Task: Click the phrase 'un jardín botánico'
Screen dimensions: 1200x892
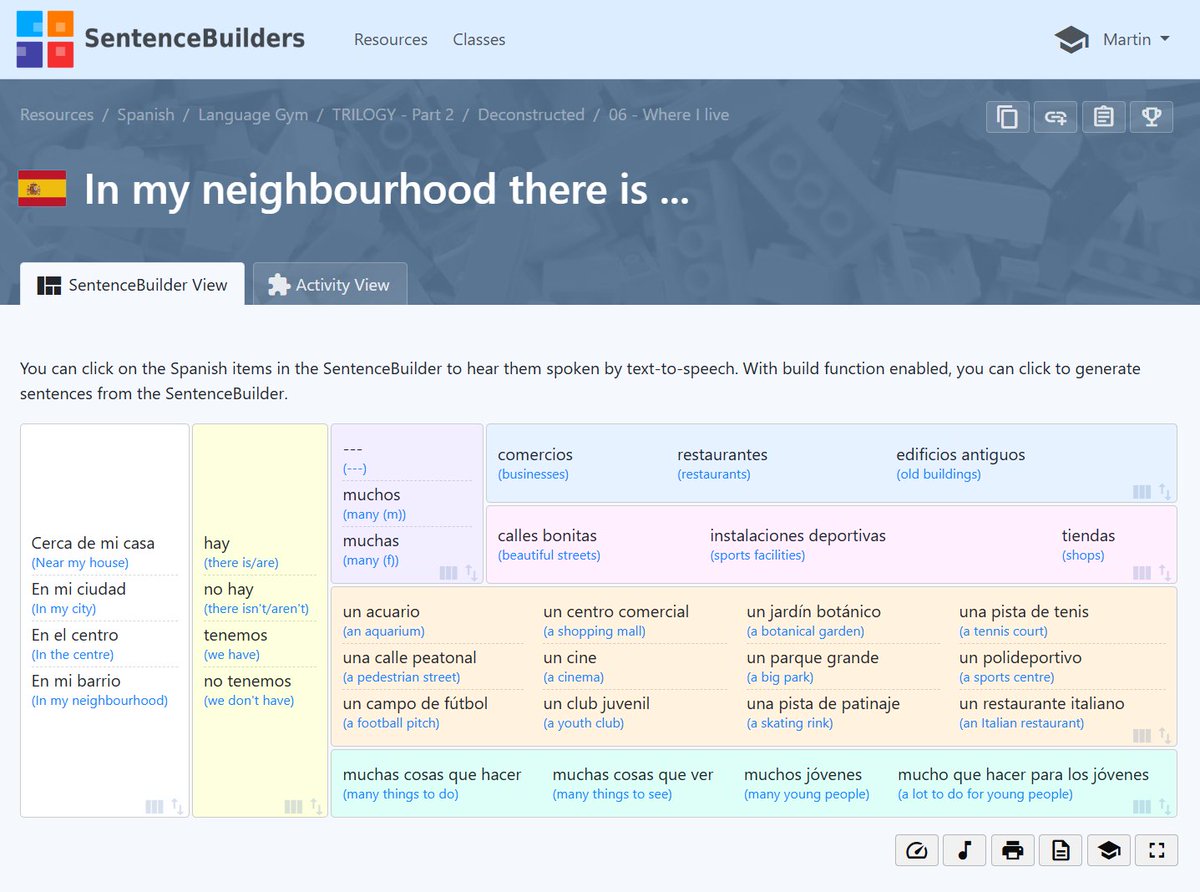Action: (814, 611)
